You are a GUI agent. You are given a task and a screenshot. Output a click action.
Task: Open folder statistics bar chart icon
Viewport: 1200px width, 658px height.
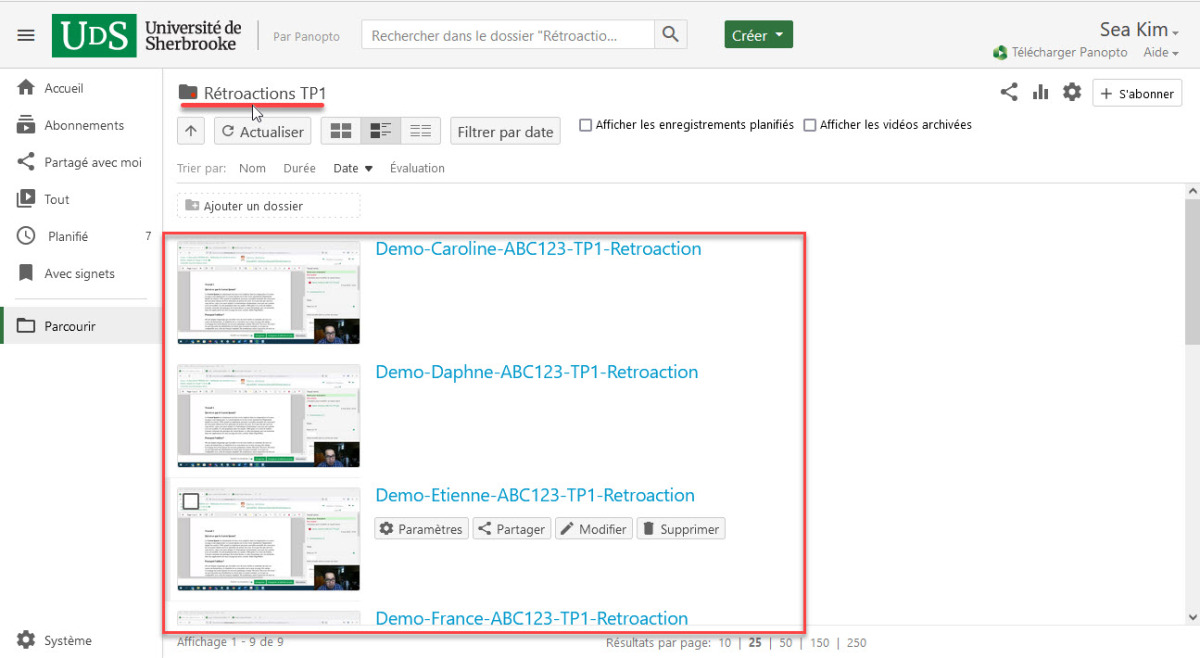(1041, 93)
